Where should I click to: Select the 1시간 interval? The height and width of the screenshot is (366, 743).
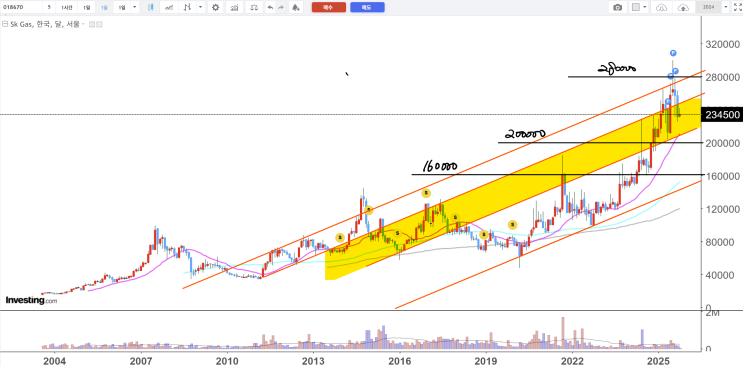pyautogui.click(x=66, y=7)
